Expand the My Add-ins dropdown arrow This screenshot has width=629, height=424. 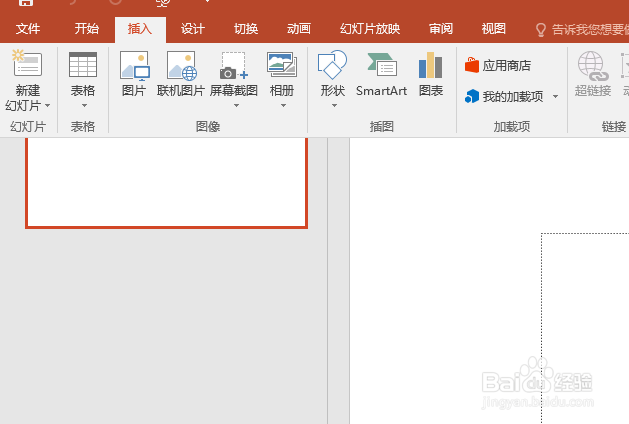click(556, 96)
